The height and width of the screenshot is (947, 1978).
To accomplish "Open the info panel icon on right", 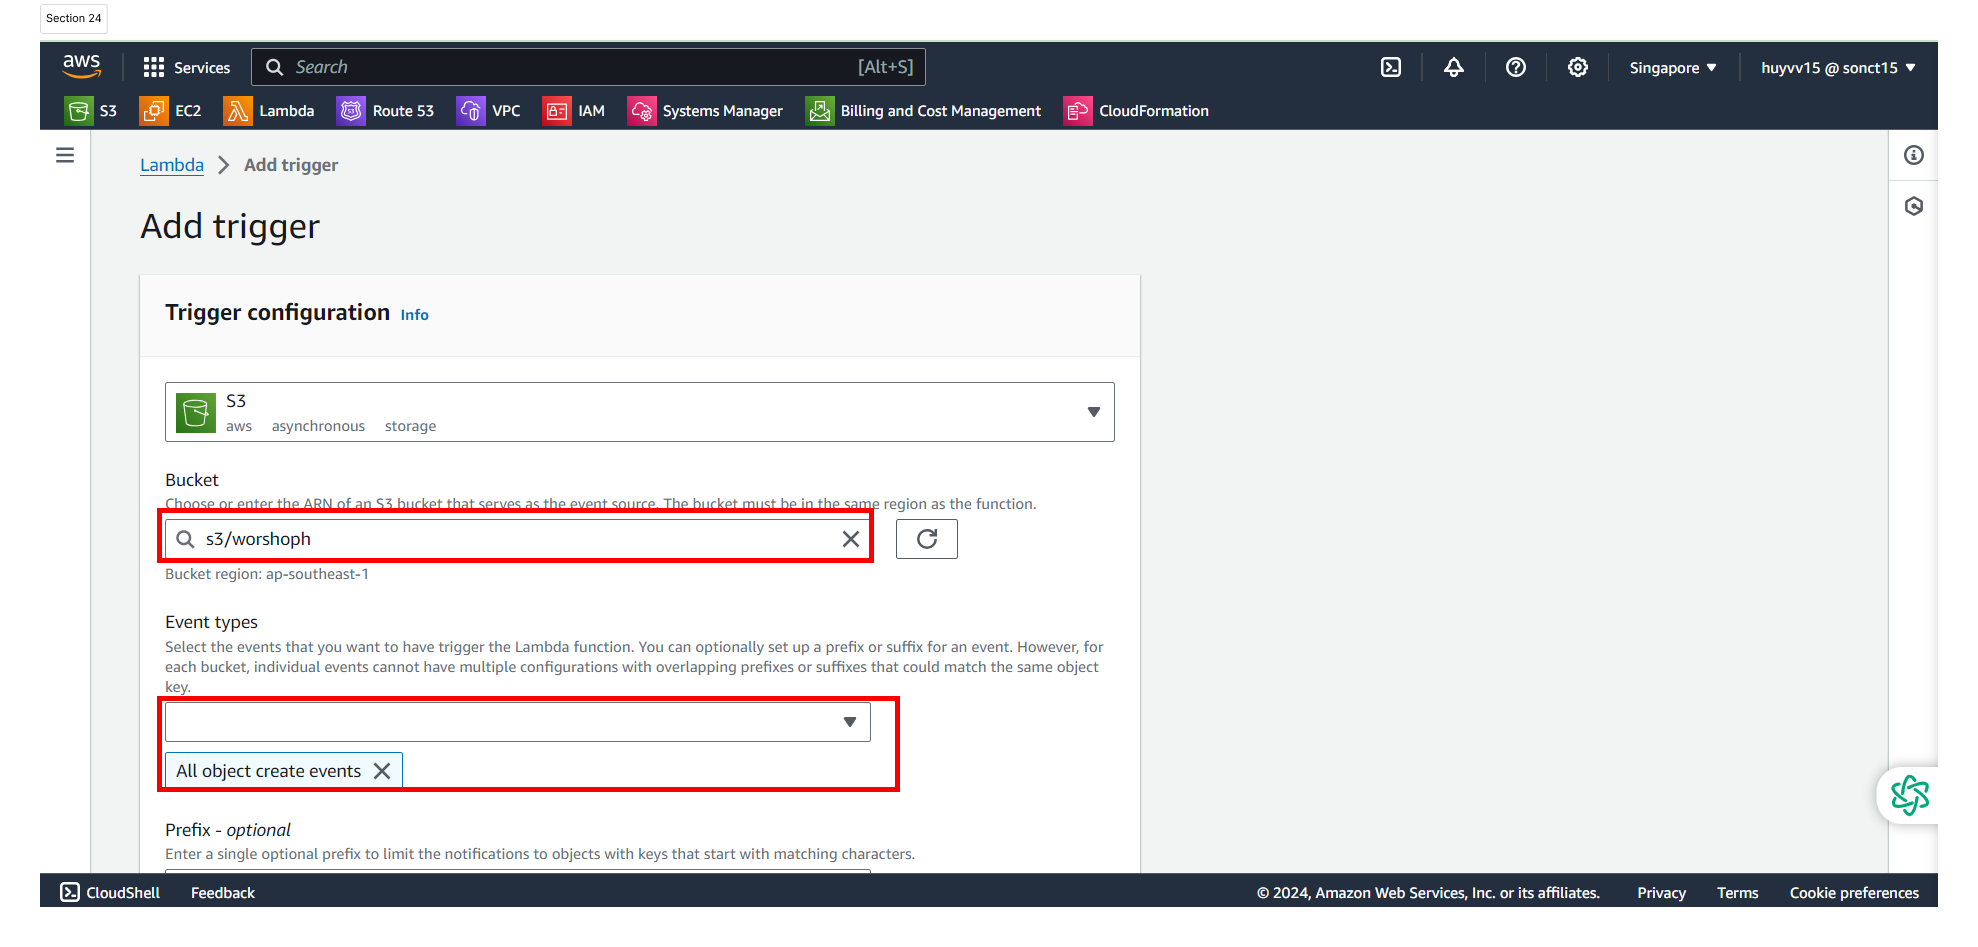I will [1914, 155].
